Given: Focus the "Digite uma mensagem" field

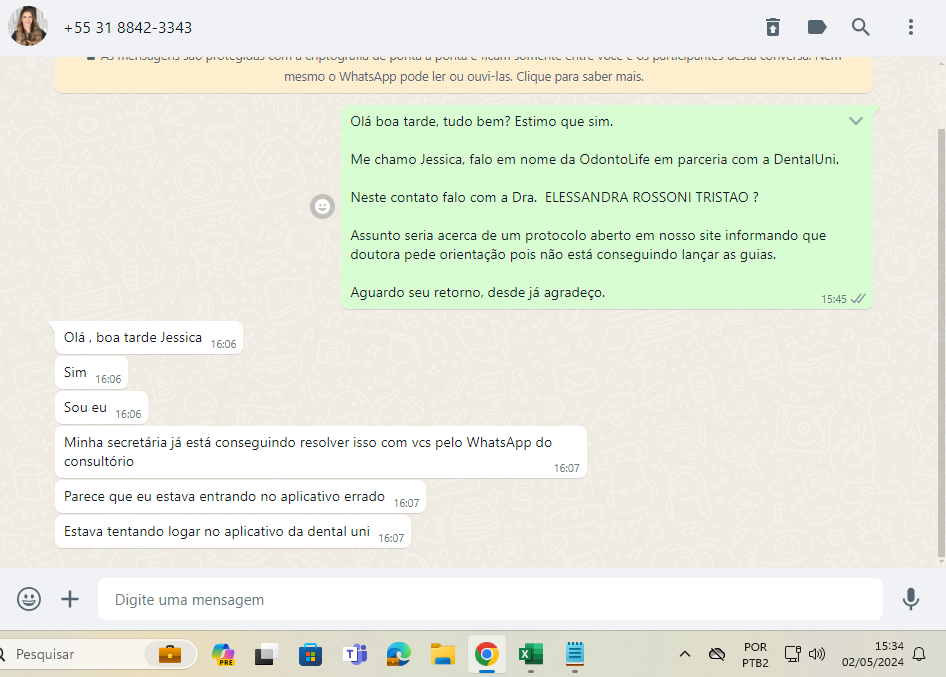Looking at the screenshot, I should (x=490, y=599).
